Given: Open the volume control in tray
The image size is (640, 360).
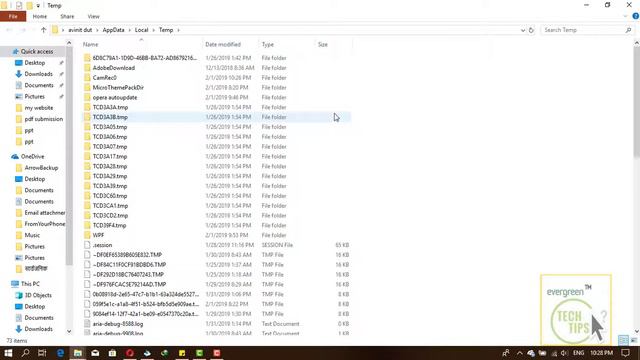Looking at the screenshot, I should click(564, 353).
